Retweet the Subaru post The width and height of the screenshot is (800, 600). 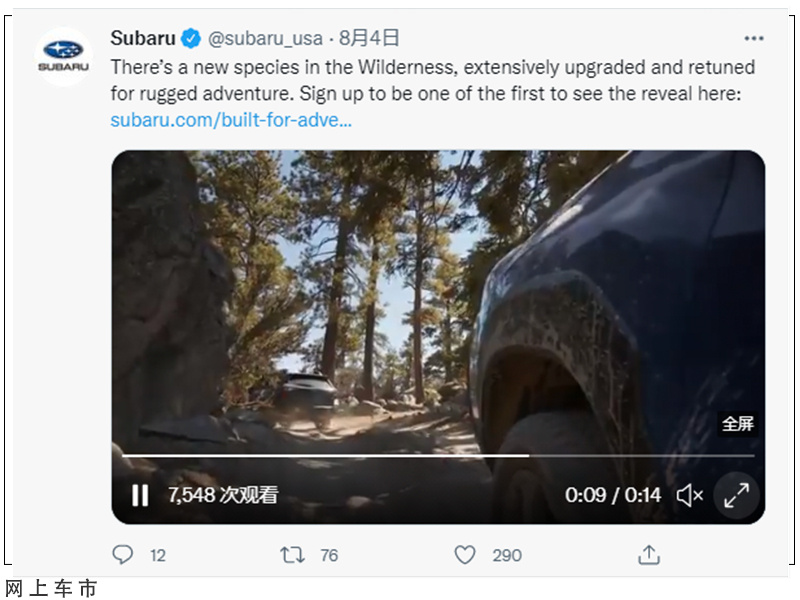[x=292, y=555]
